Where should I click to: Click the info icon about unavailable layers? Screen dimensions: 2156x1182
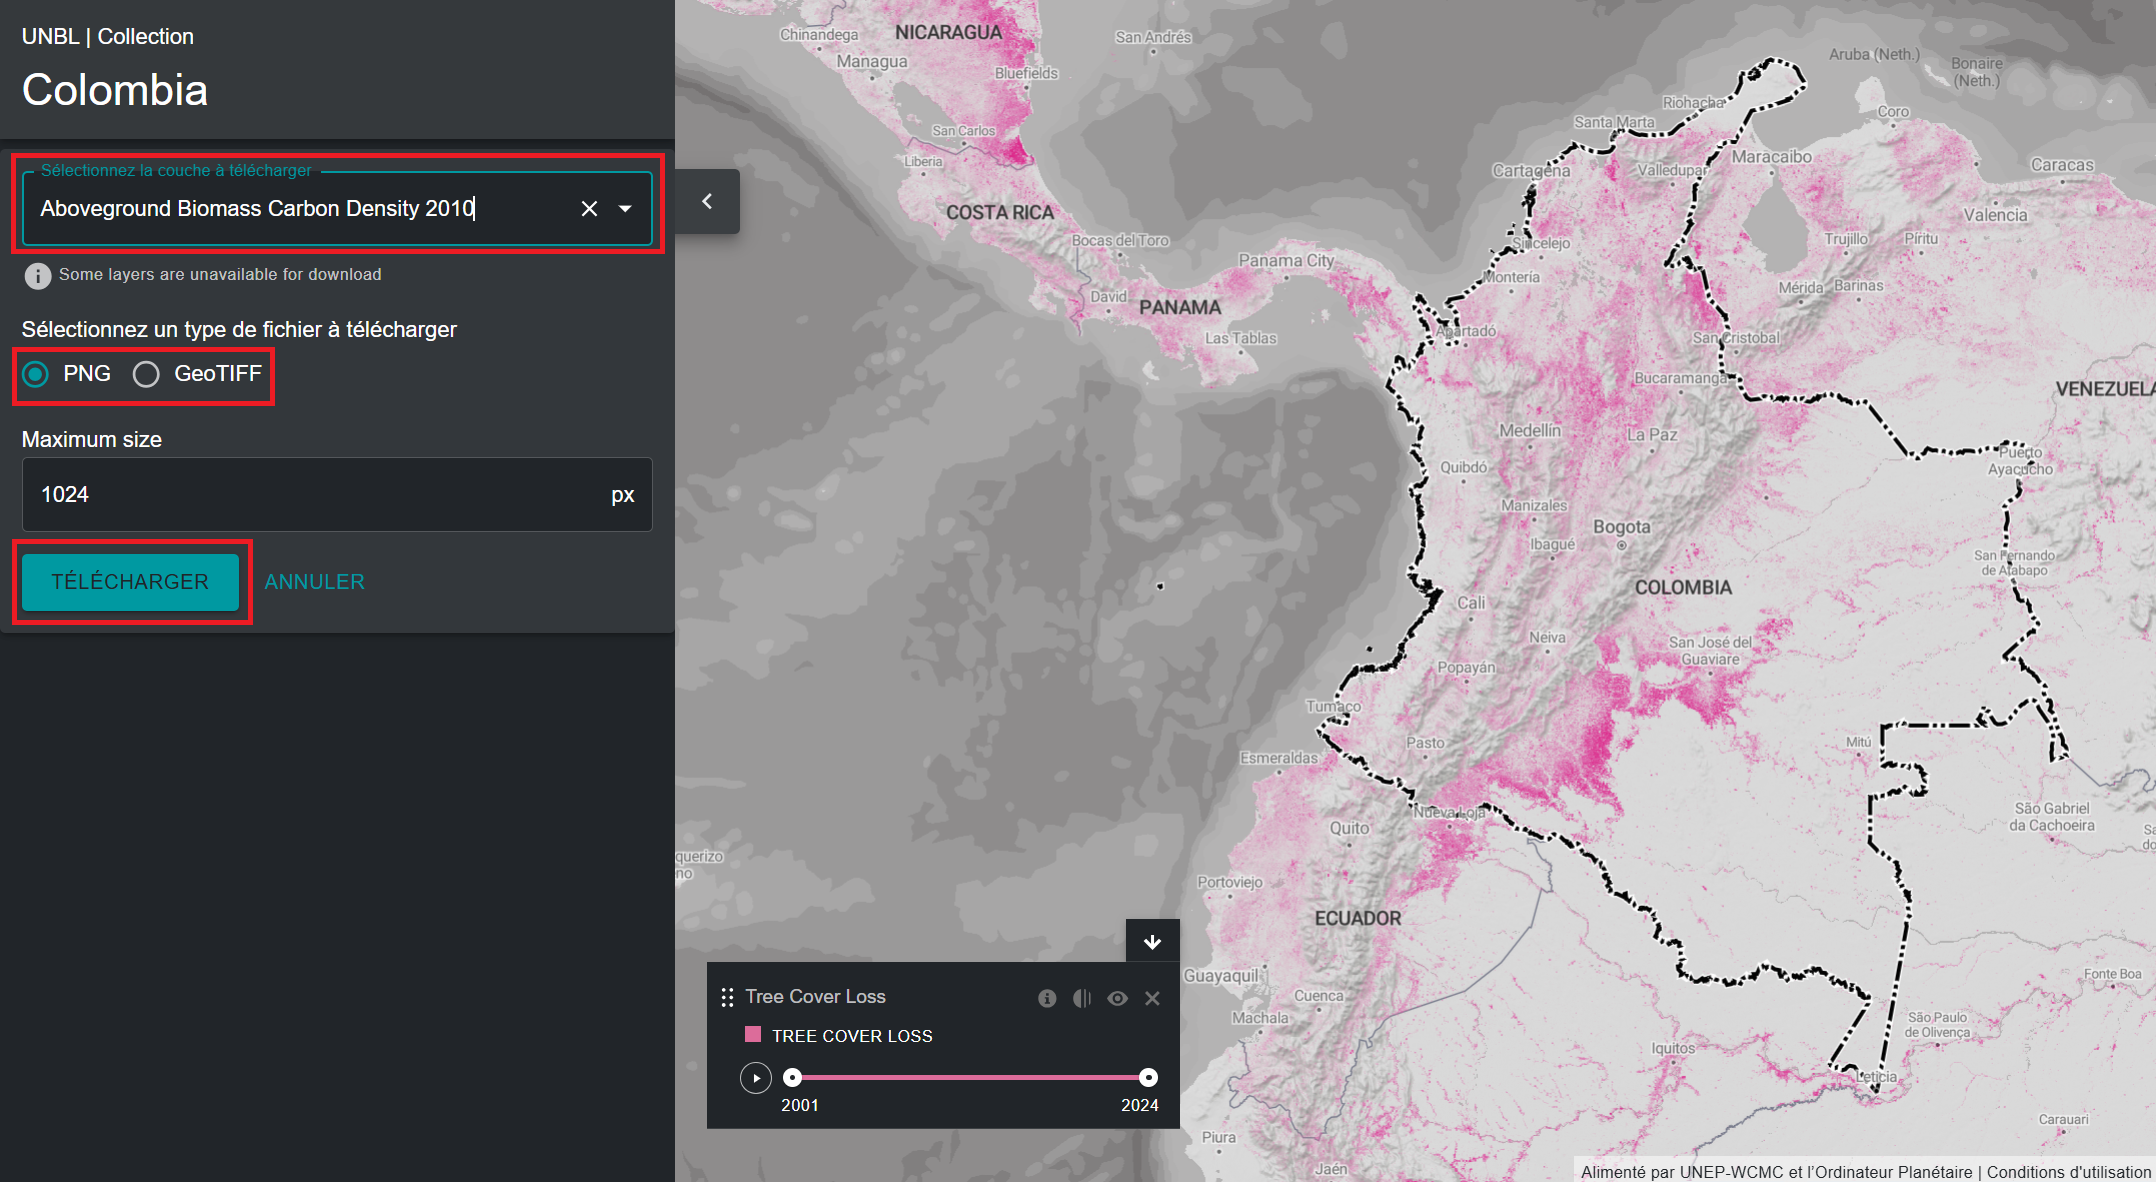[x=37, y=275]
